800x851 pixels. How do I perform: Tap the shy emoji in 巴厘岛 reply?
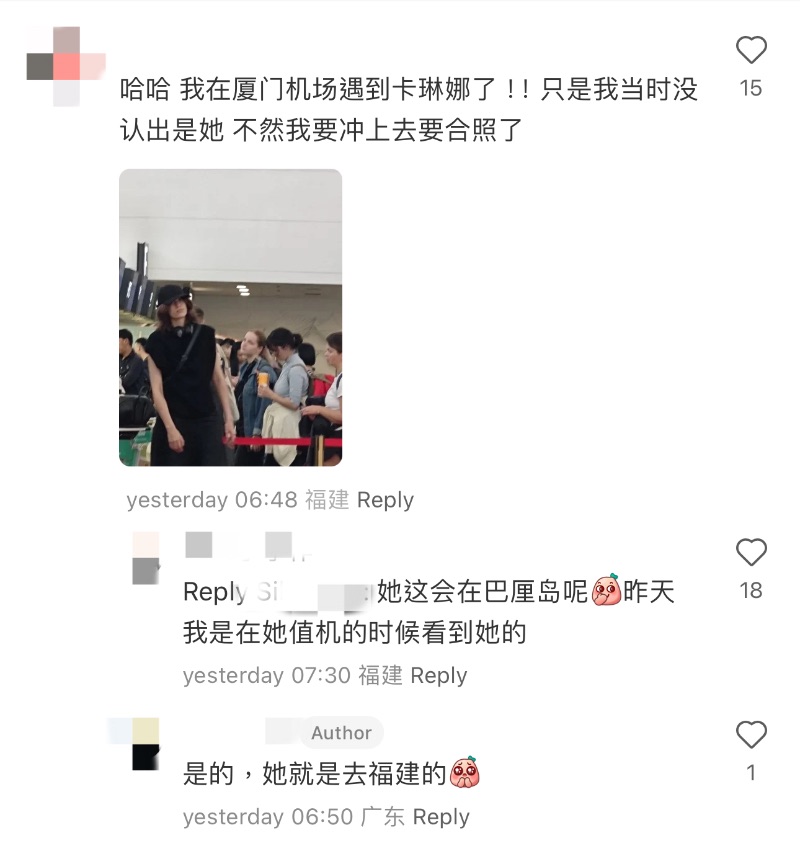[606, 590]
